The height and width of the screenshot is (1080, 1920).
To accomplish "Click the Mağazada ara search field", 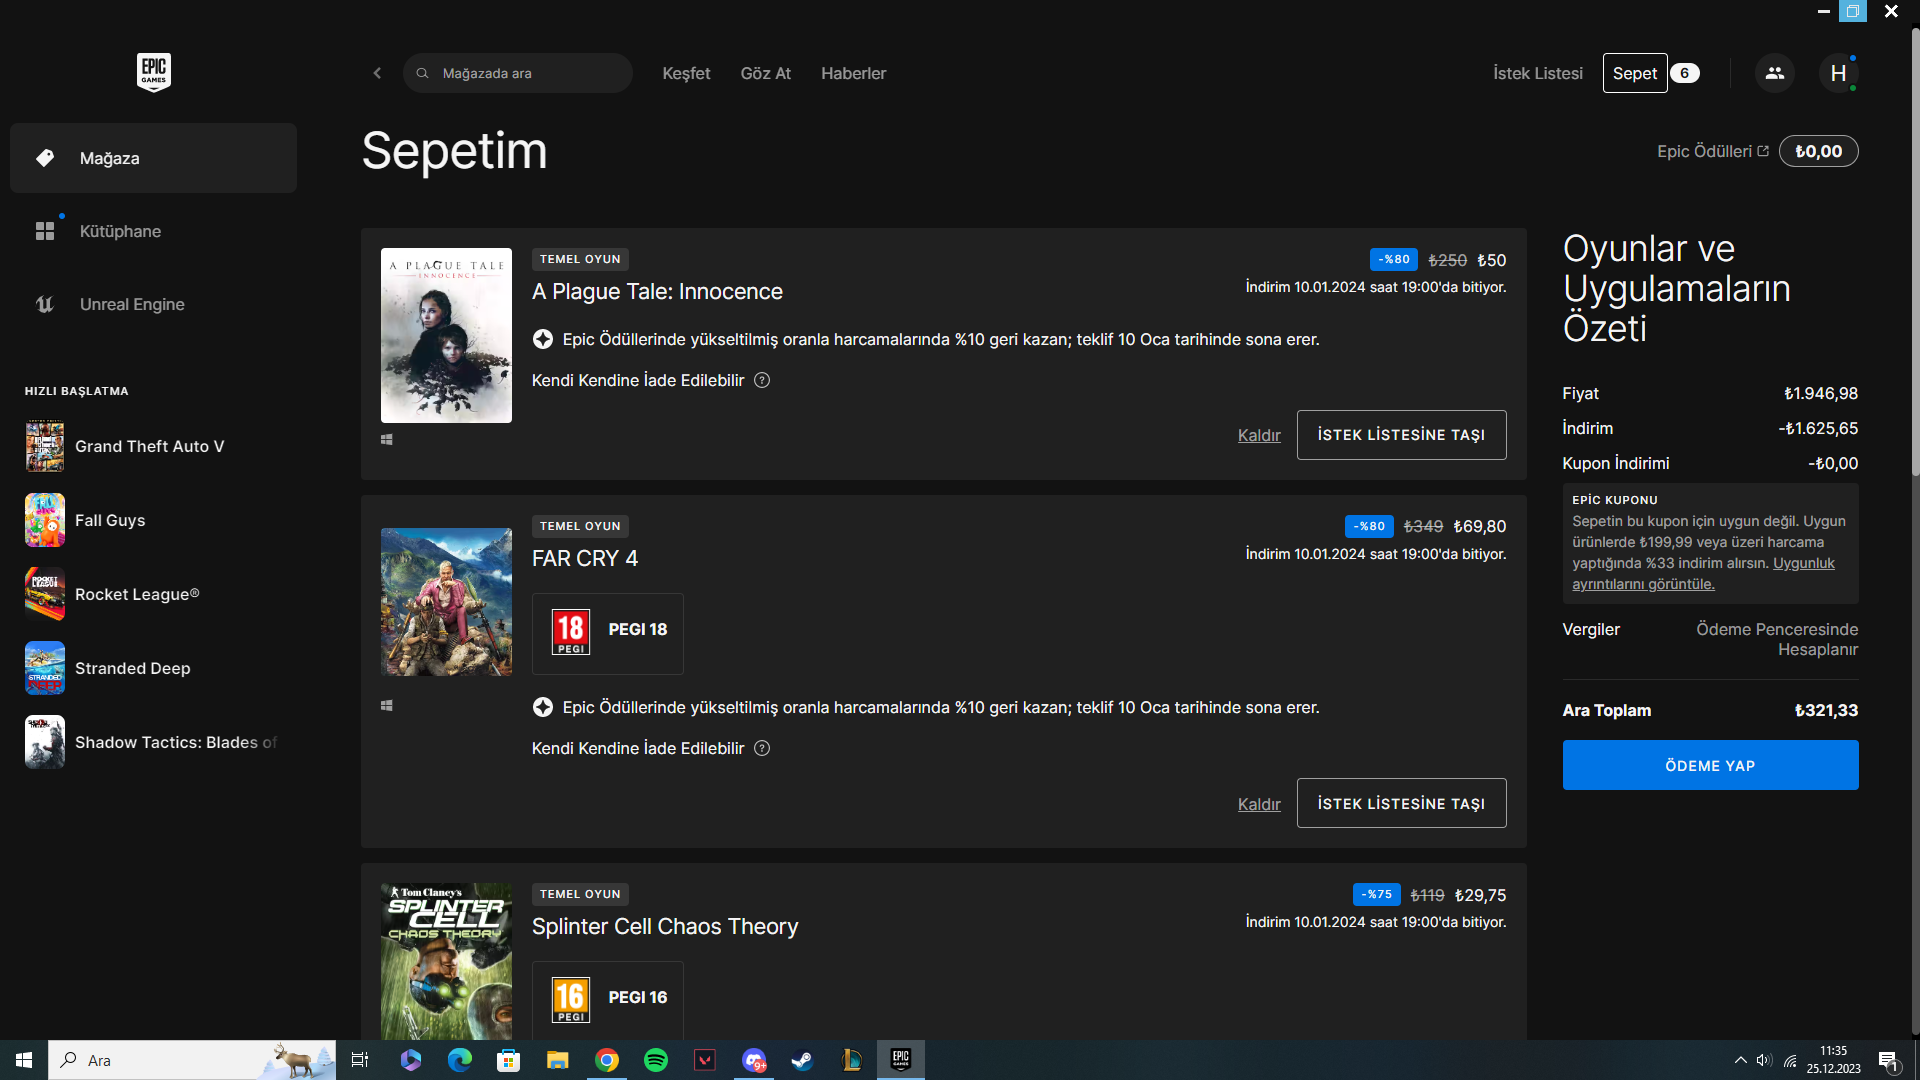I will pyautogui.click(x=518, y=73).
